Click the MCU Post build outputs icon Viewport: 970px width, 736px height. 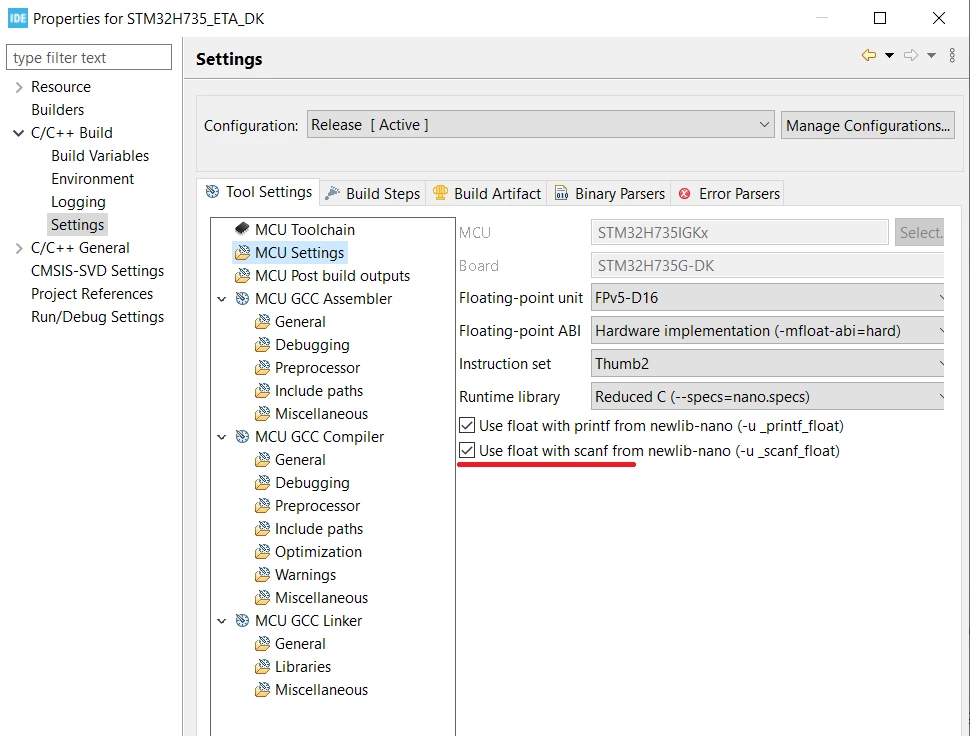(x=242, y=275)
